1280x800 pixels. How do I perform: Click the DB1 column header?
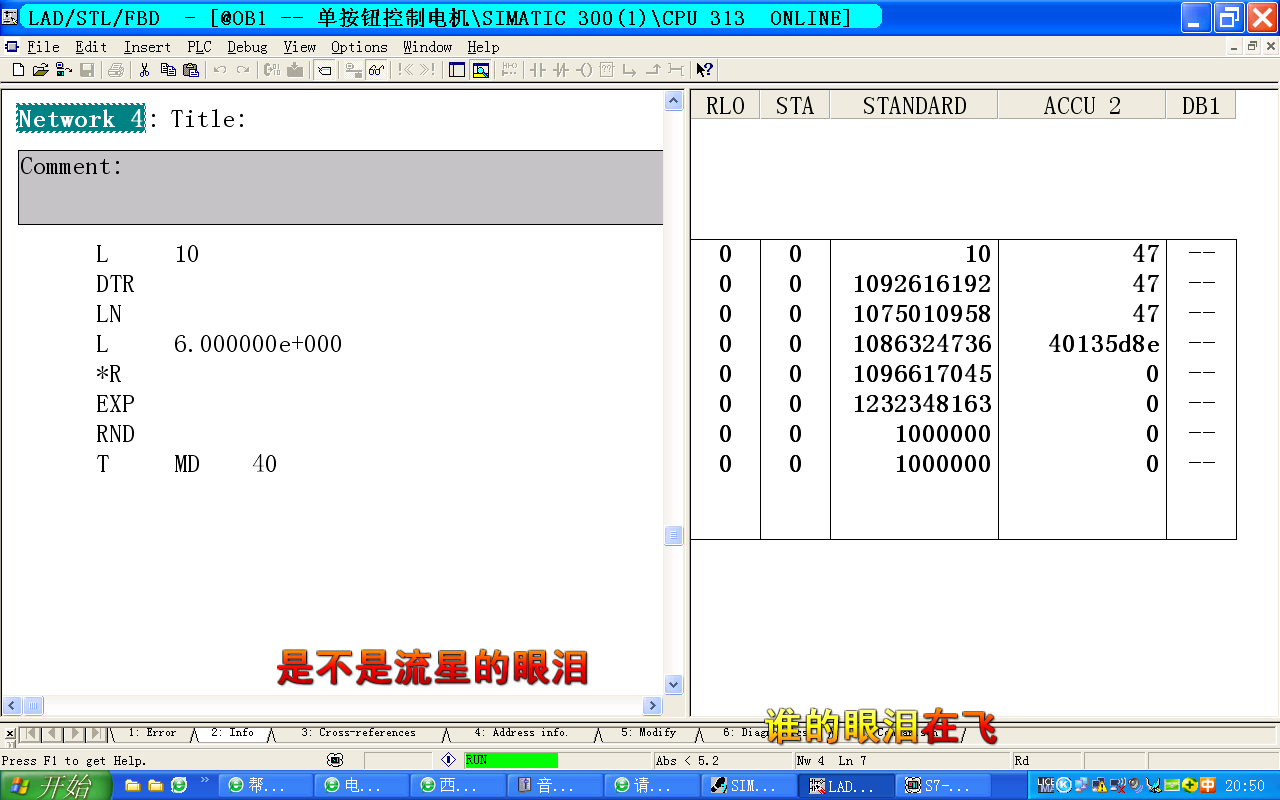[x=1201, y=105]
